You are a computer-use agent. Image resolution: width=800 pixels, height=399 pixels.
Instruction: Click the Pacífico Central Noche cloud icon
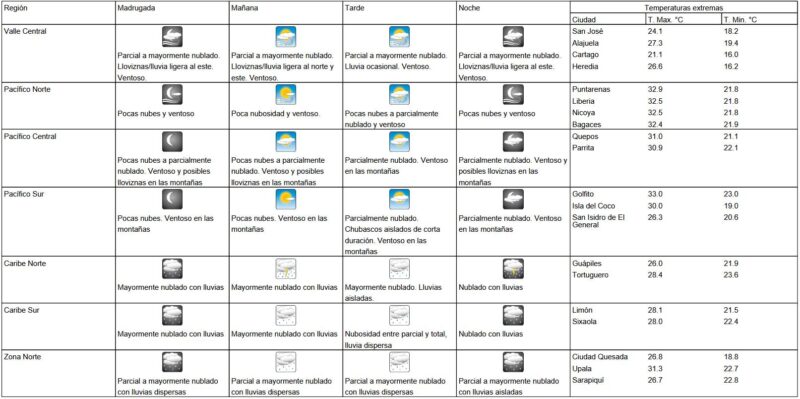513,141
